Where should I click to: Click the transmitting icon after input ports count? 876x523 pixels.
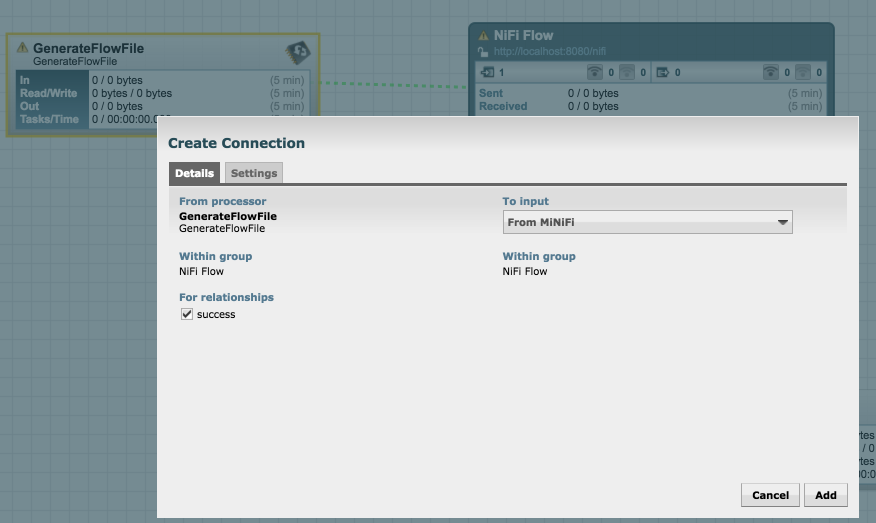tap(594, 72)
